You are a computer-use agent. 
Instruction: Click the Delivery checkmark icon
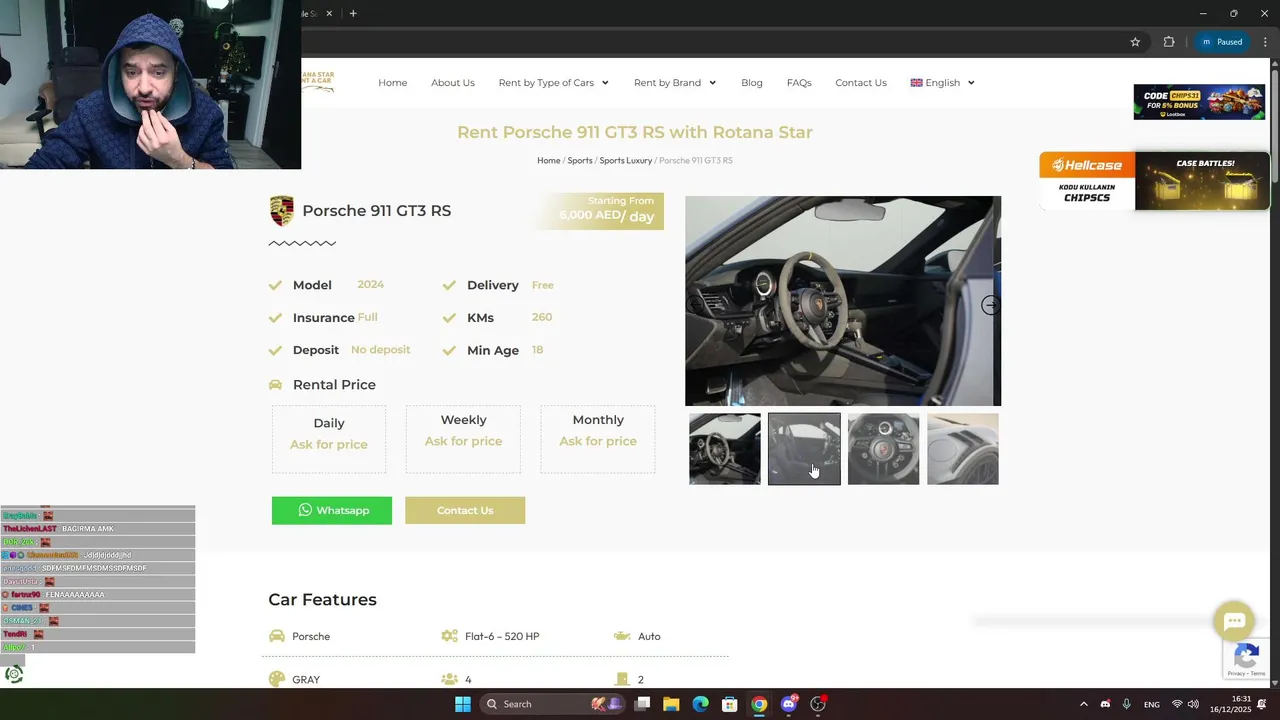click(x=449, y=285)
